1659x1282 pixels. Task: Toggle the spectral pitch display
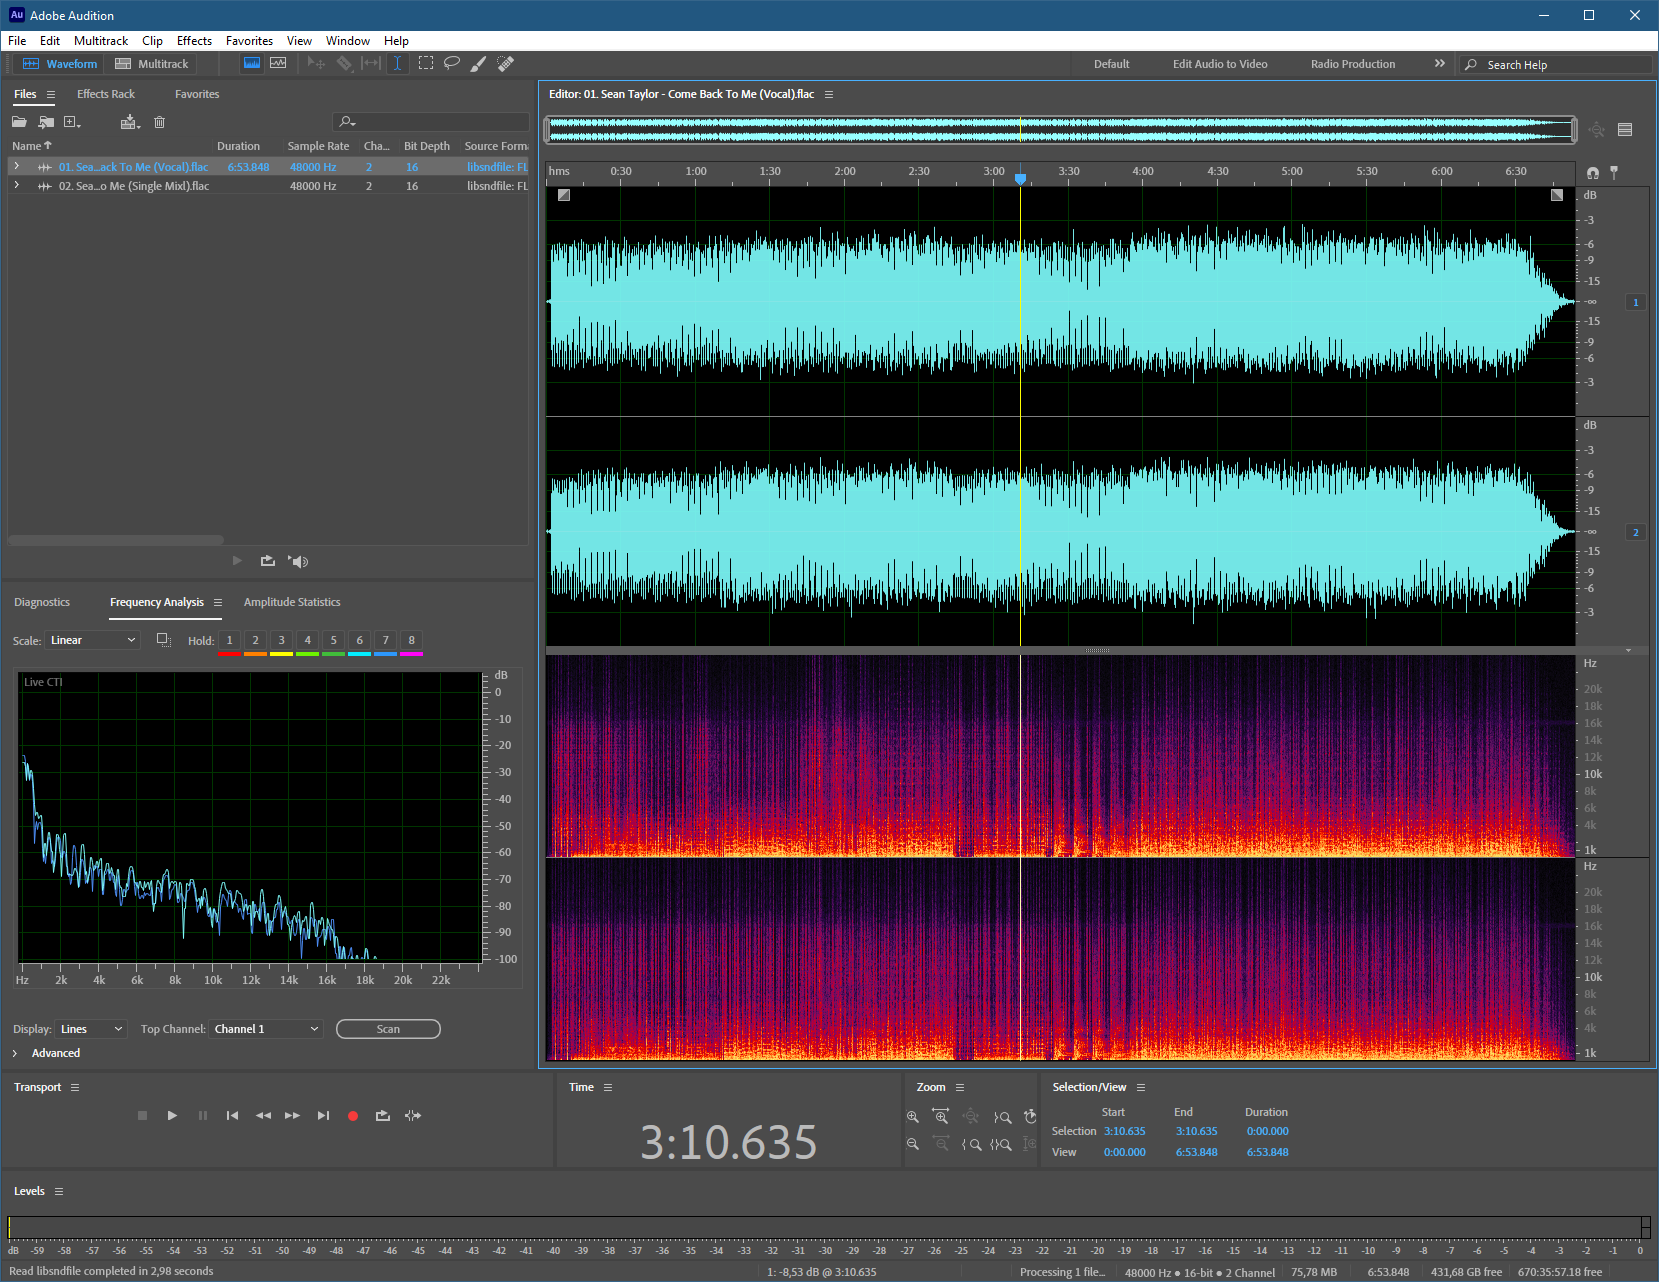point(278,63)
